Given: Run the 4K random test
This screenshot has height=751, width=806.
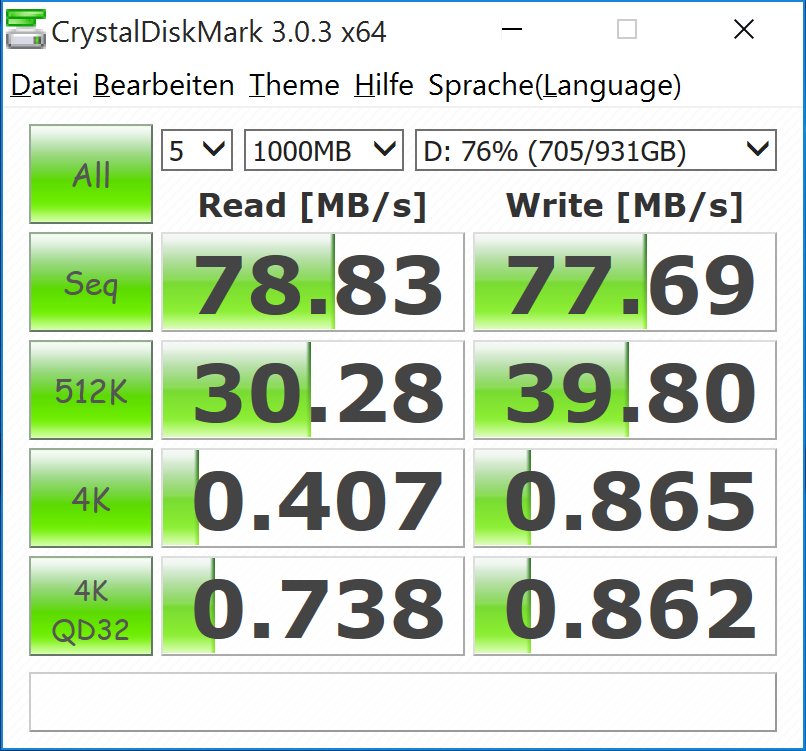Looking at the screenshot, I should point(90,497).
